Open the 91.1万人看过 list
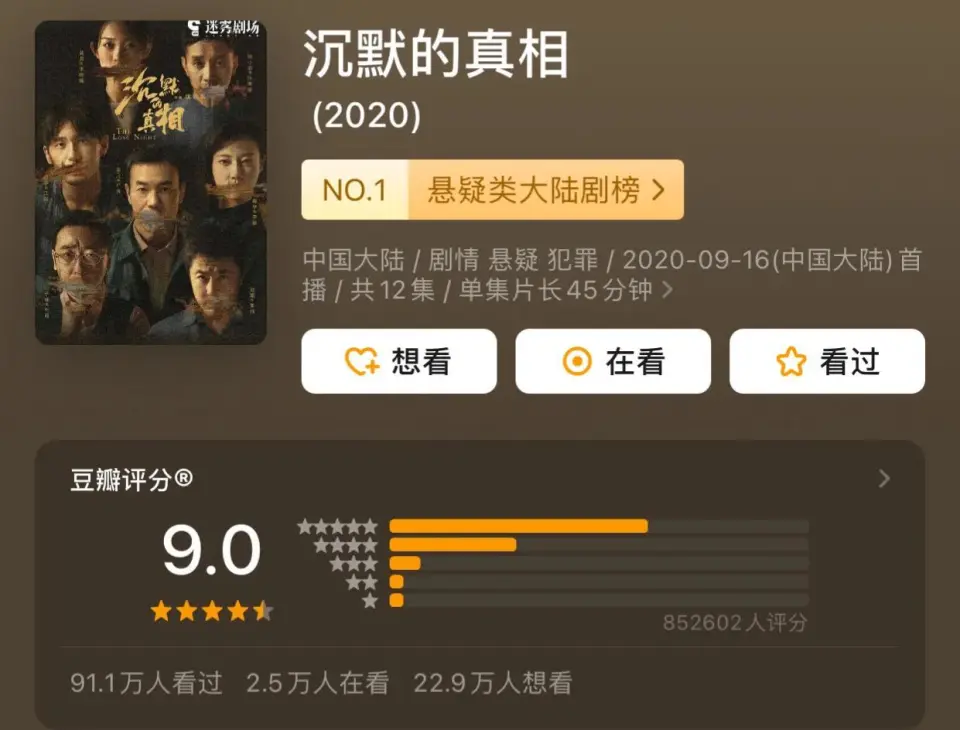 [146, 684]
